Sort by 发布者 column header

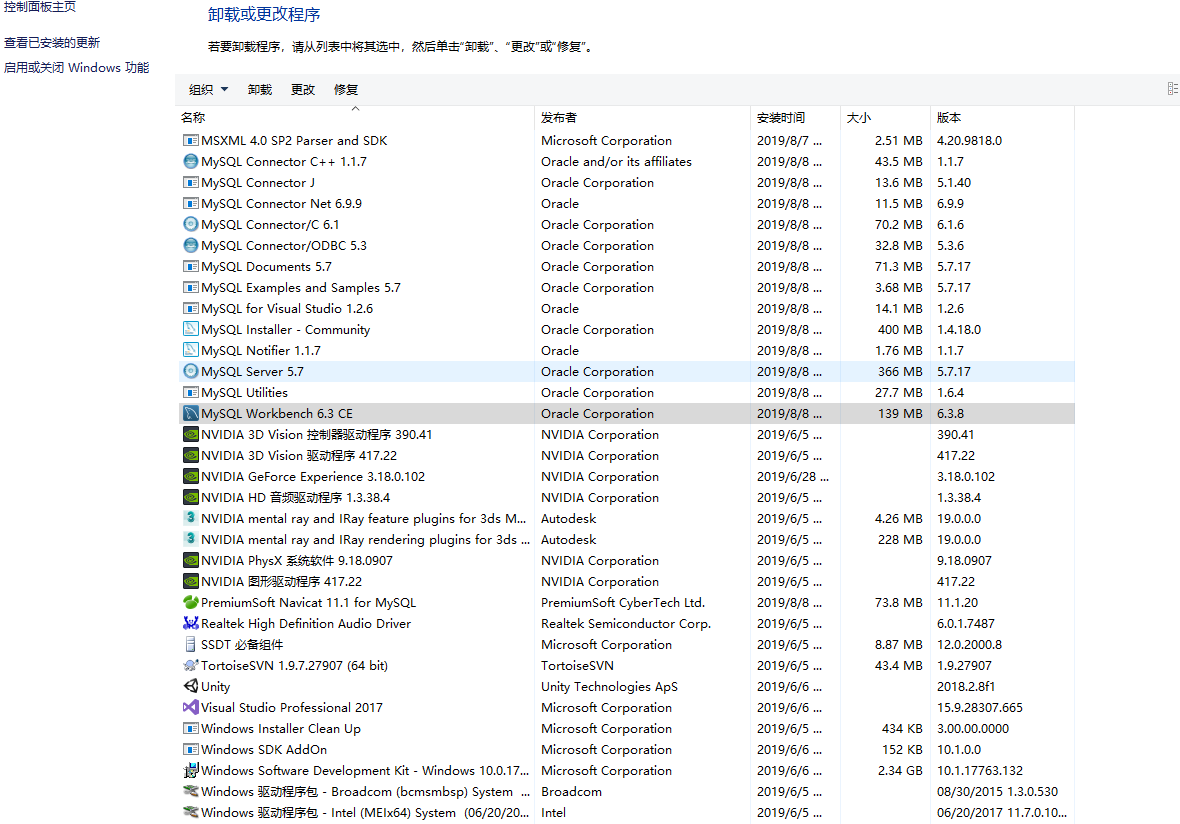click(643, 117)
